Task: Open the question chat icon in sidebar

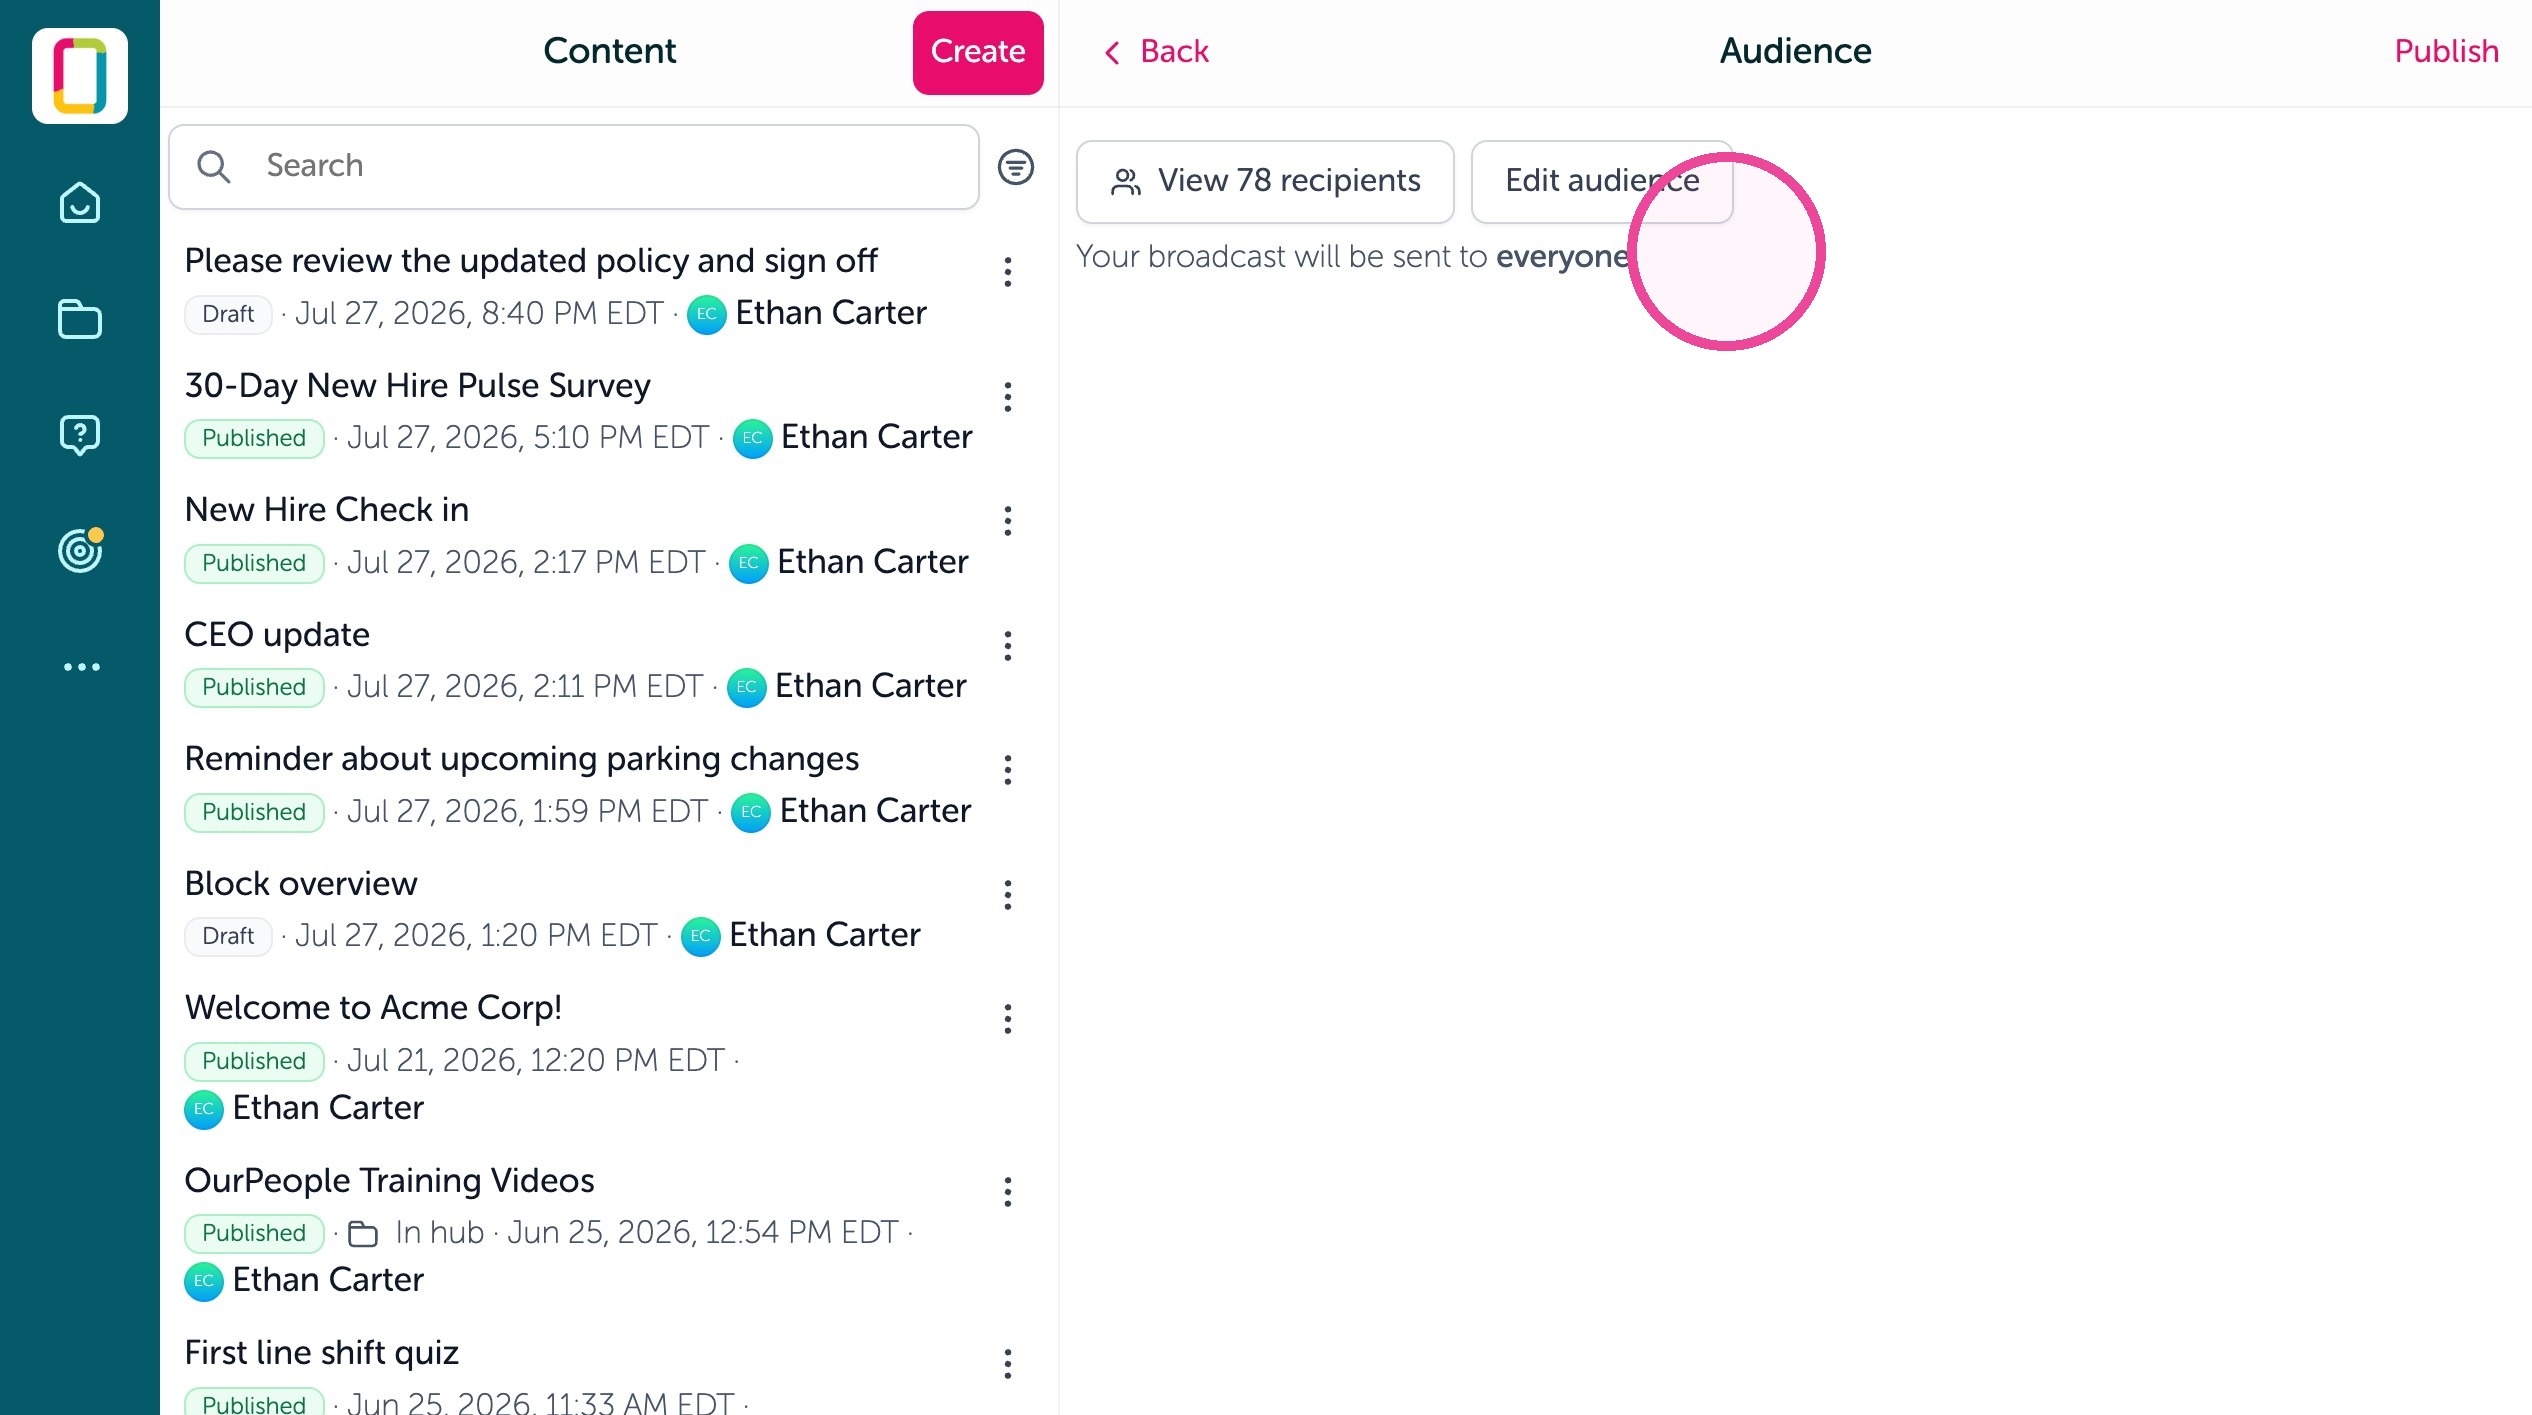Action: coord(80,435)
